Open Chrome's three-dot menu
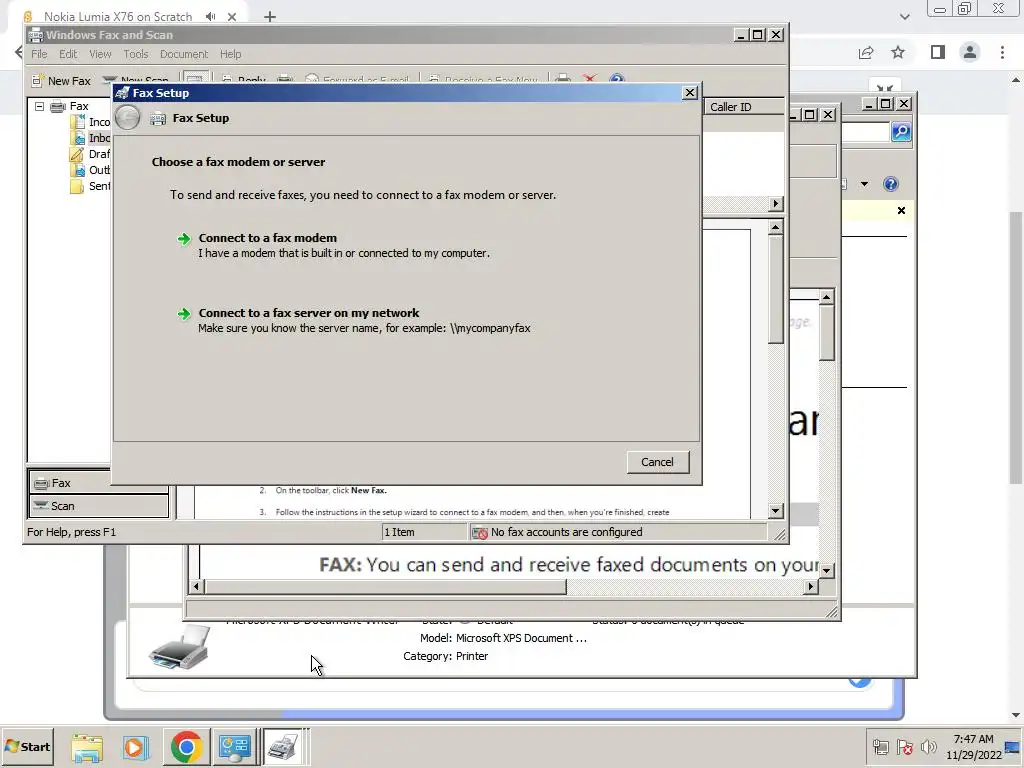The height and width of the screenshot is (768, 1024). (x=1002, y=52)
